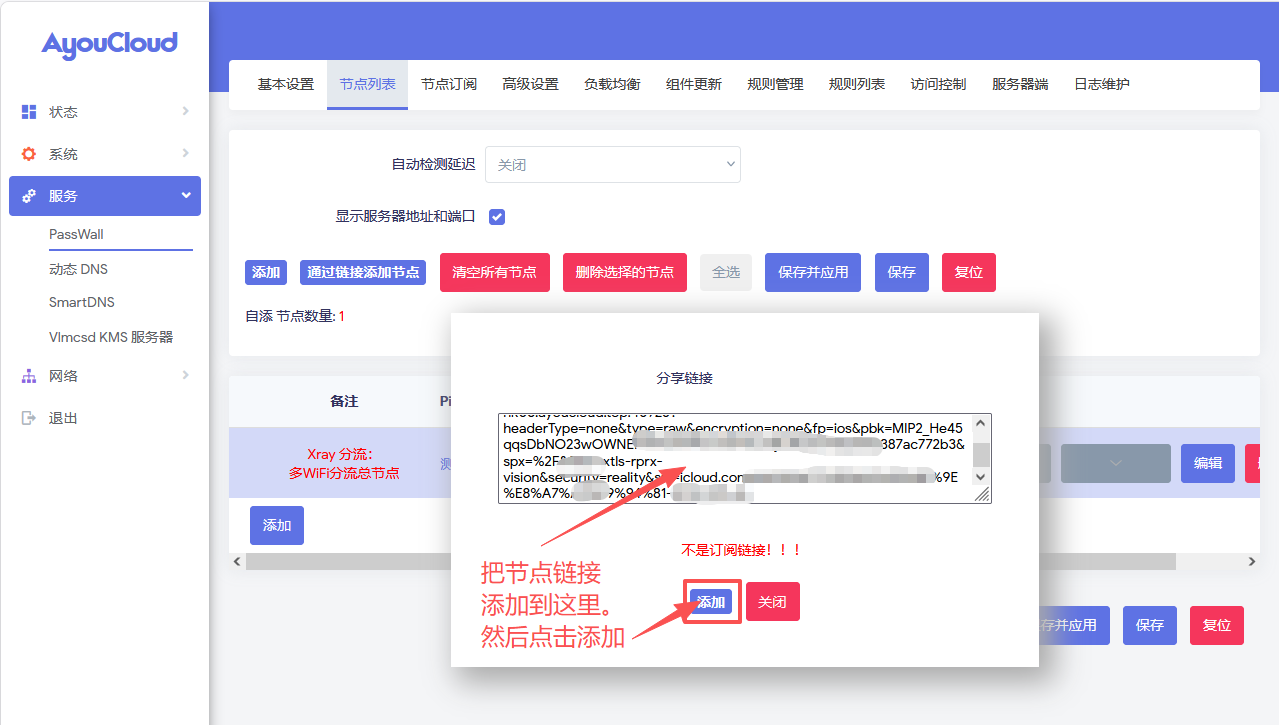Screen dimensions: 1279x725
Task: Collapse the 服务 menu chevron
Action: pyautogui.click(x=185, y=196)
